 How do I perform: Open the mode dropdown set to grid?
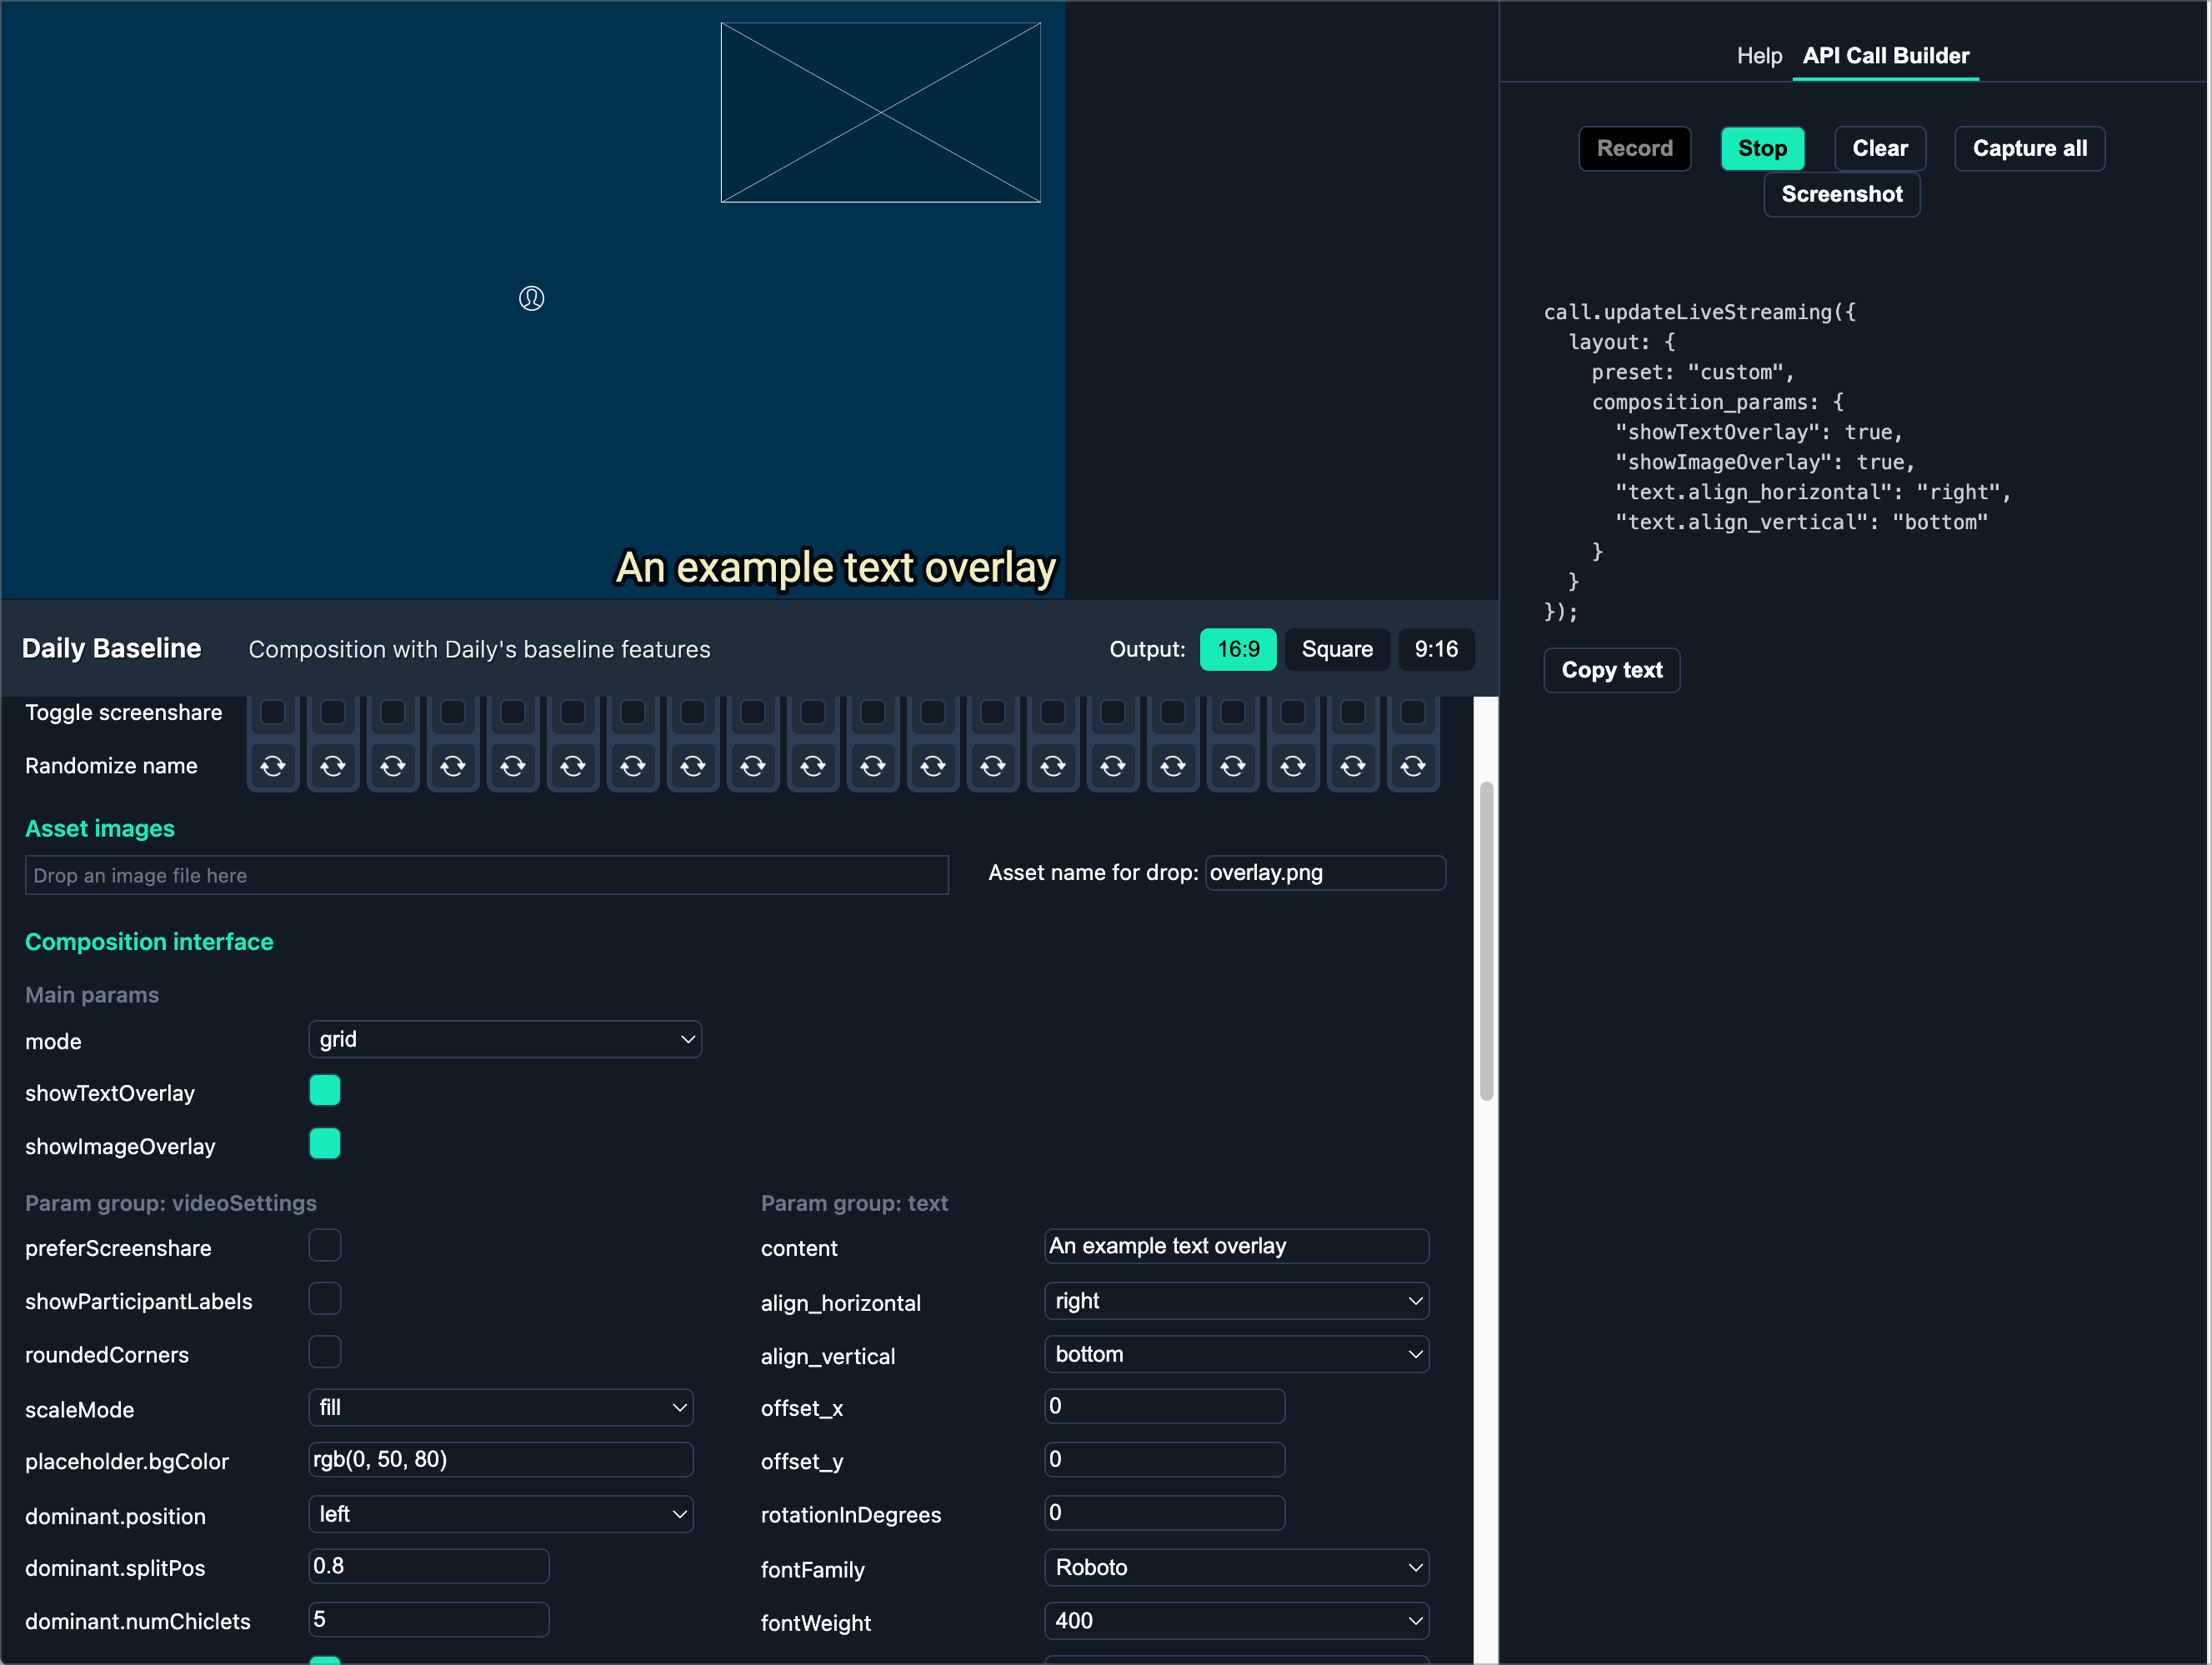[x=505, y=1039]
